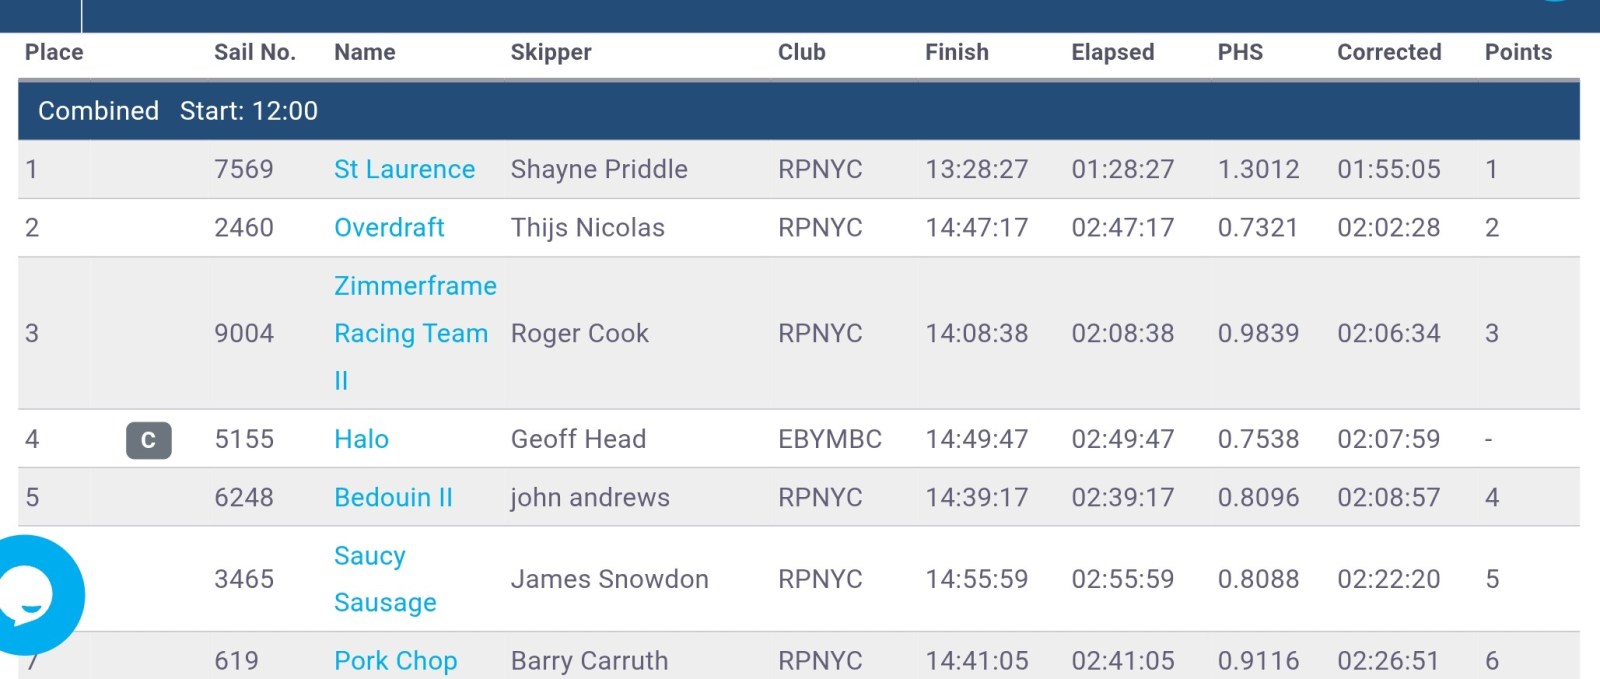Viewport: 1600px width, 679px height.
Task: Click the Club column header
Action: click(x=802, y=53)
